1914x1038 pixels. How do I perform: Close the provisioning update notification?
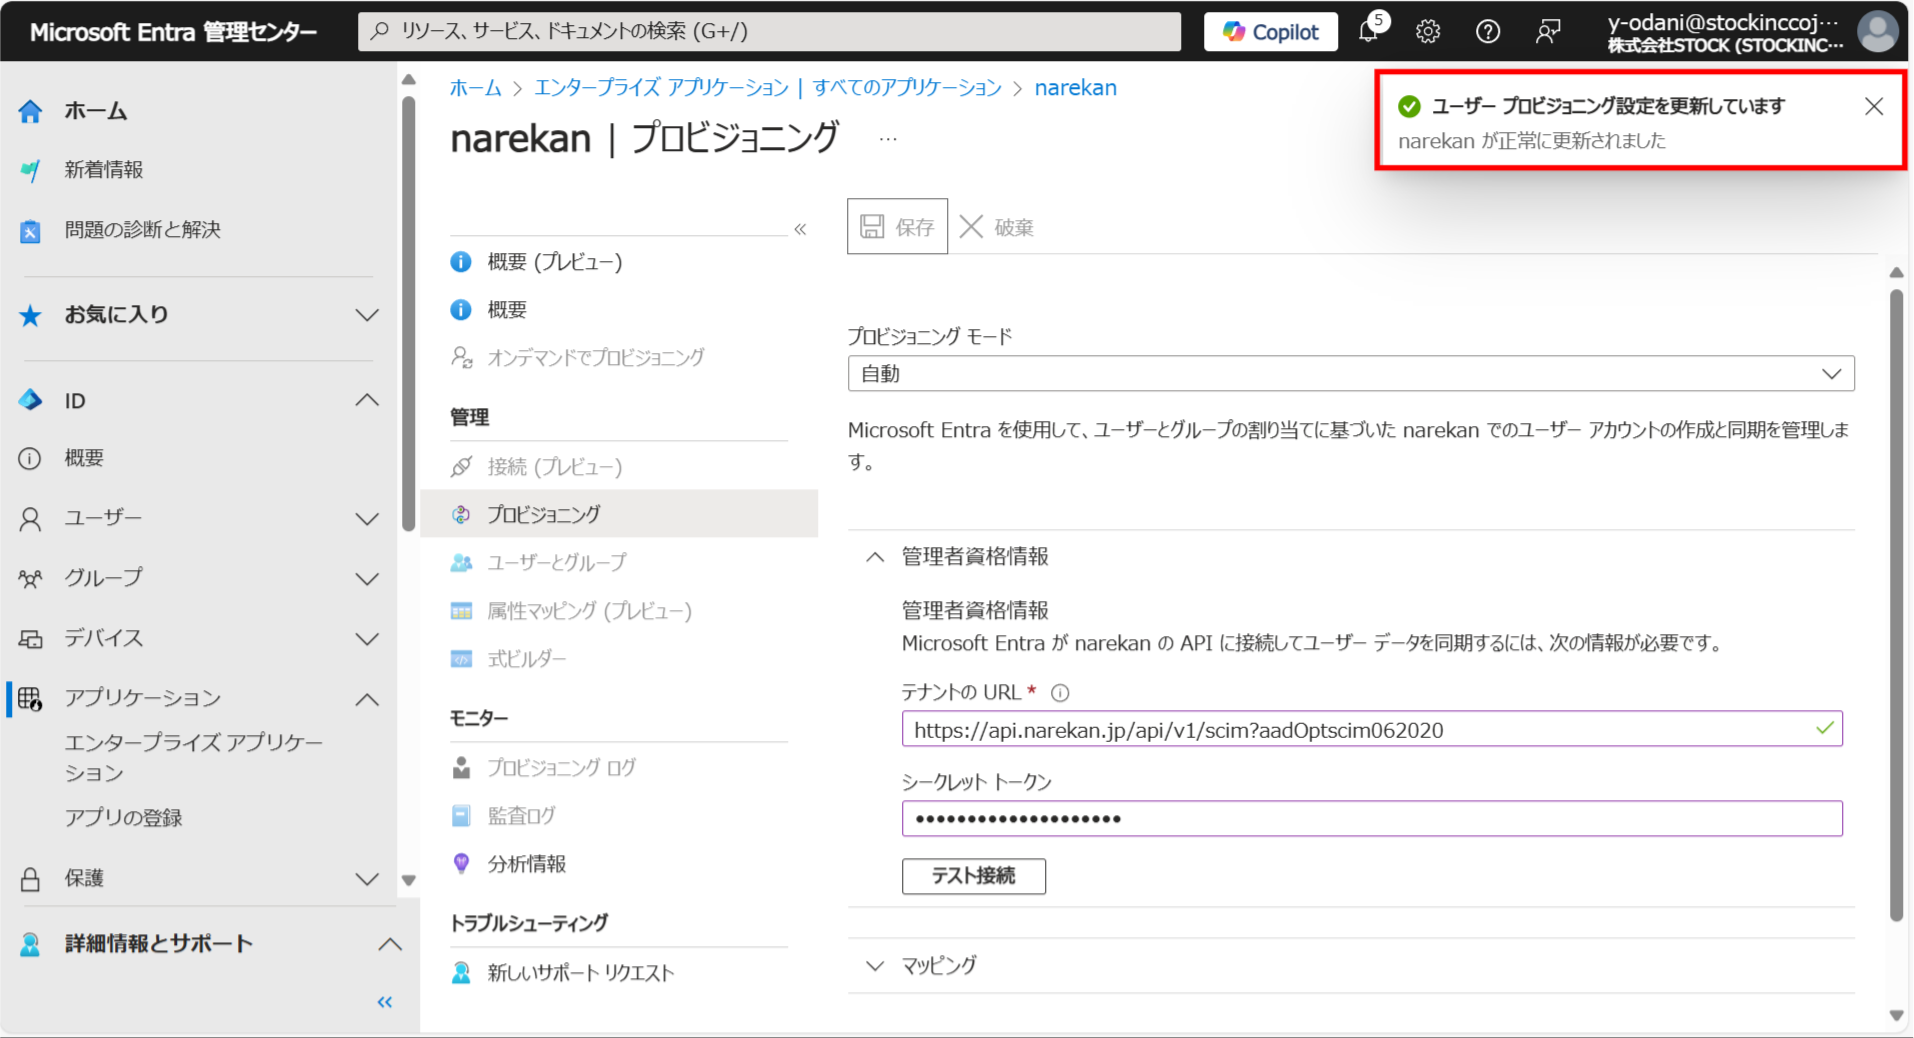[1874, 106]
